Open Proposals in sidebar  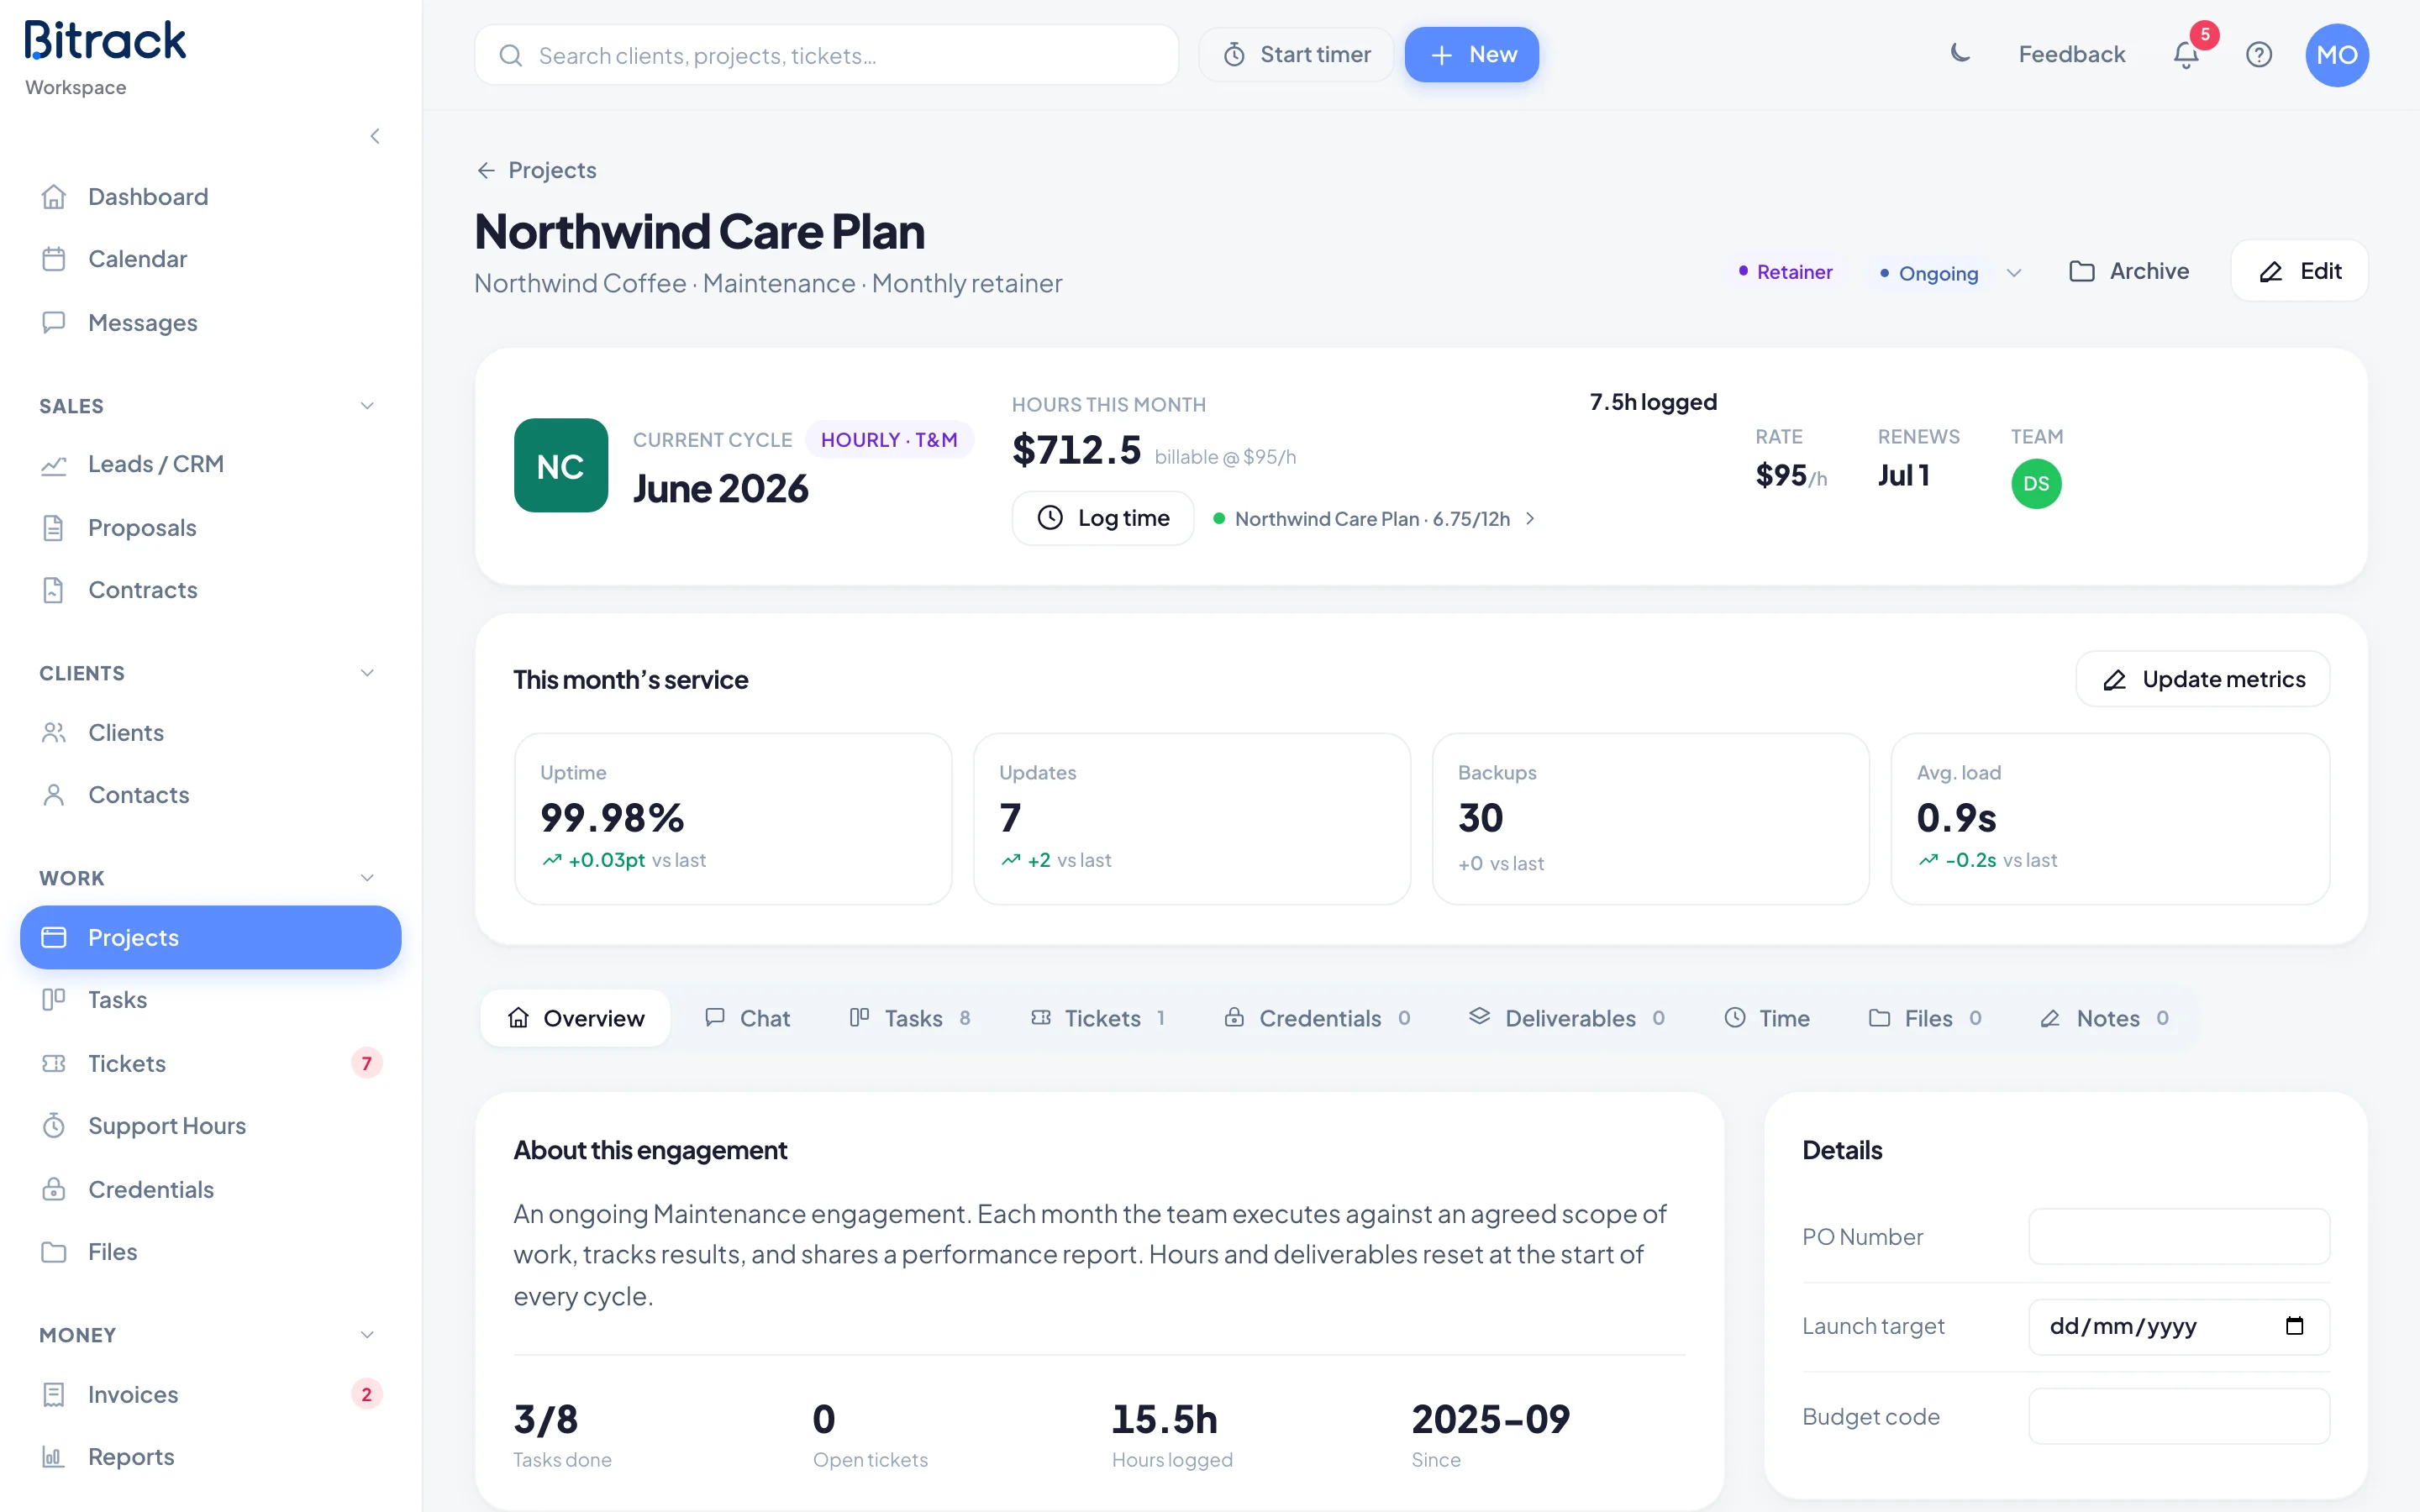coord(210,527)
